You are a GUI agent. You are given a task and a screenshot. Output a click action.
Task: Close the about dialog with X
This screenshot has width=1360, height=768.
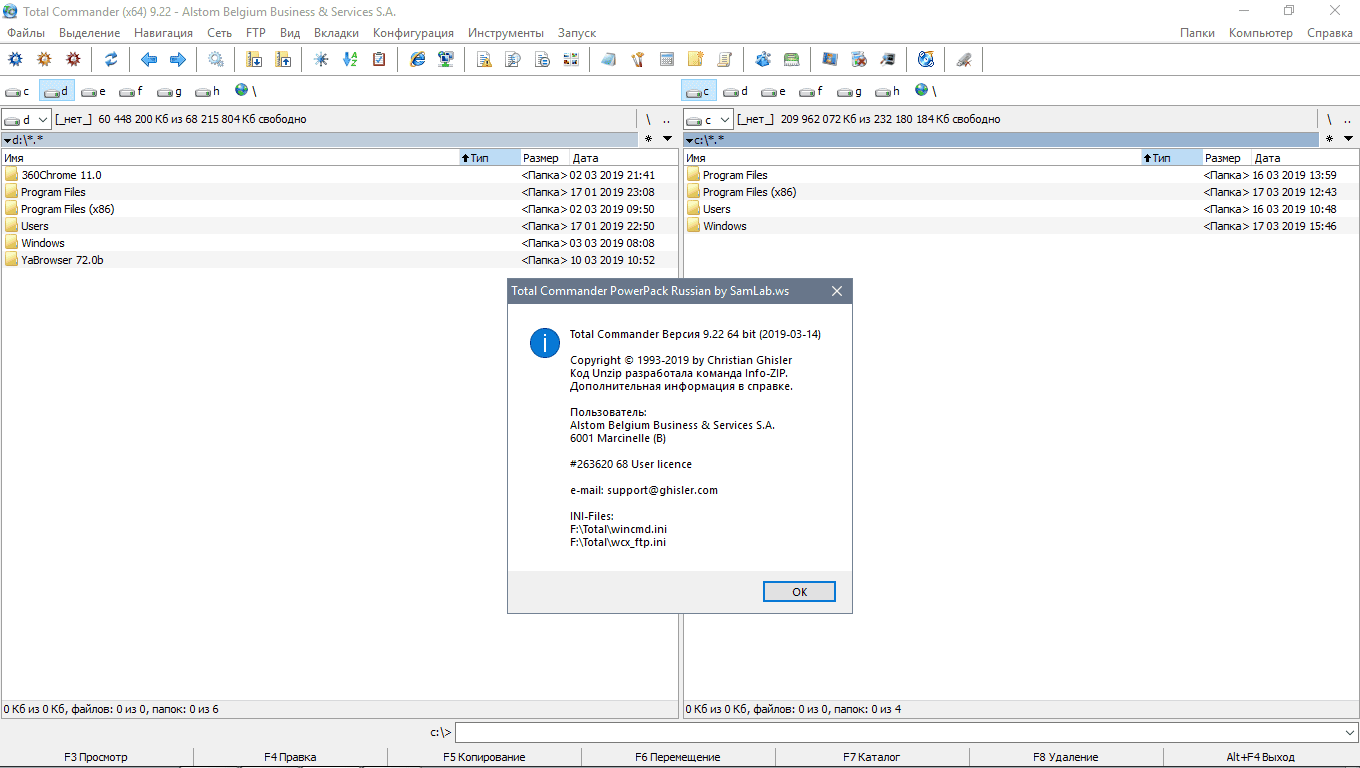coord(837,291)
